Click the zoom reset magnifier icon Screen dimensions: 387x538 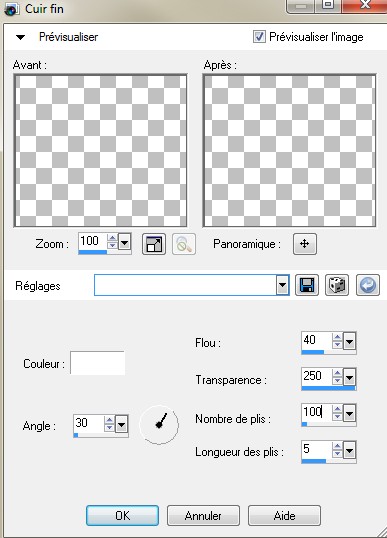coord(184,244)
